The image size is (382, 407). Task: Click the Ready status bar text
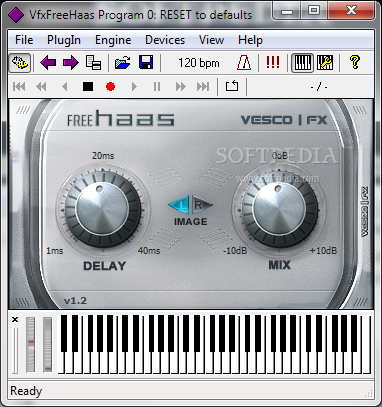(26, 391)
